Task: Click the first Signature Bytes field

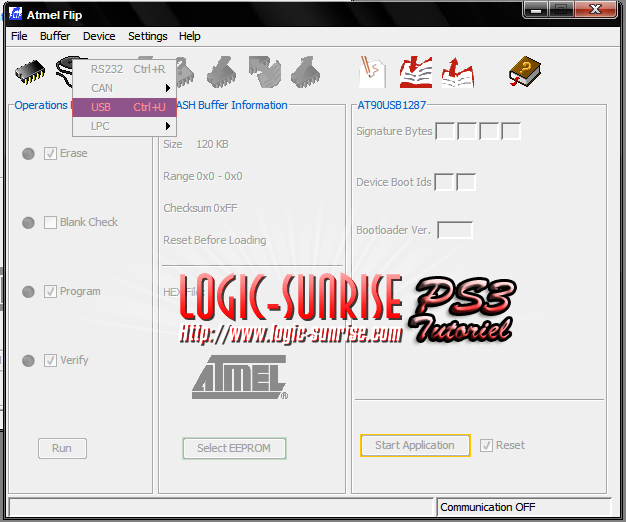Action: (446, 131)
